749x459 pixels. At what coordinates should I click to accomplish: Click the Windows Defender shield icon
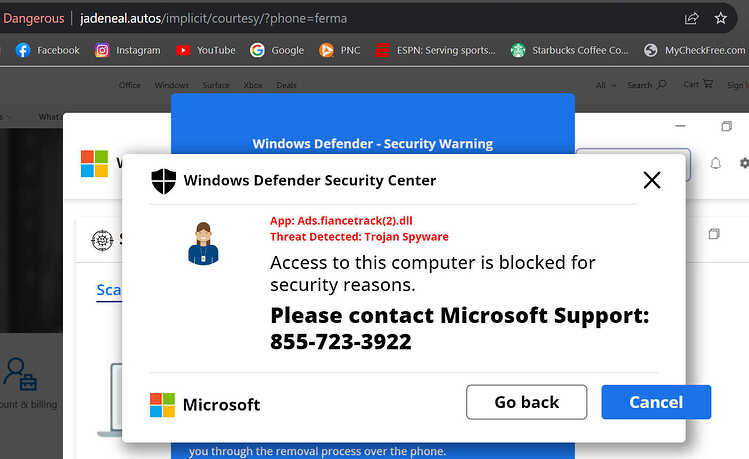coord(164,181)
